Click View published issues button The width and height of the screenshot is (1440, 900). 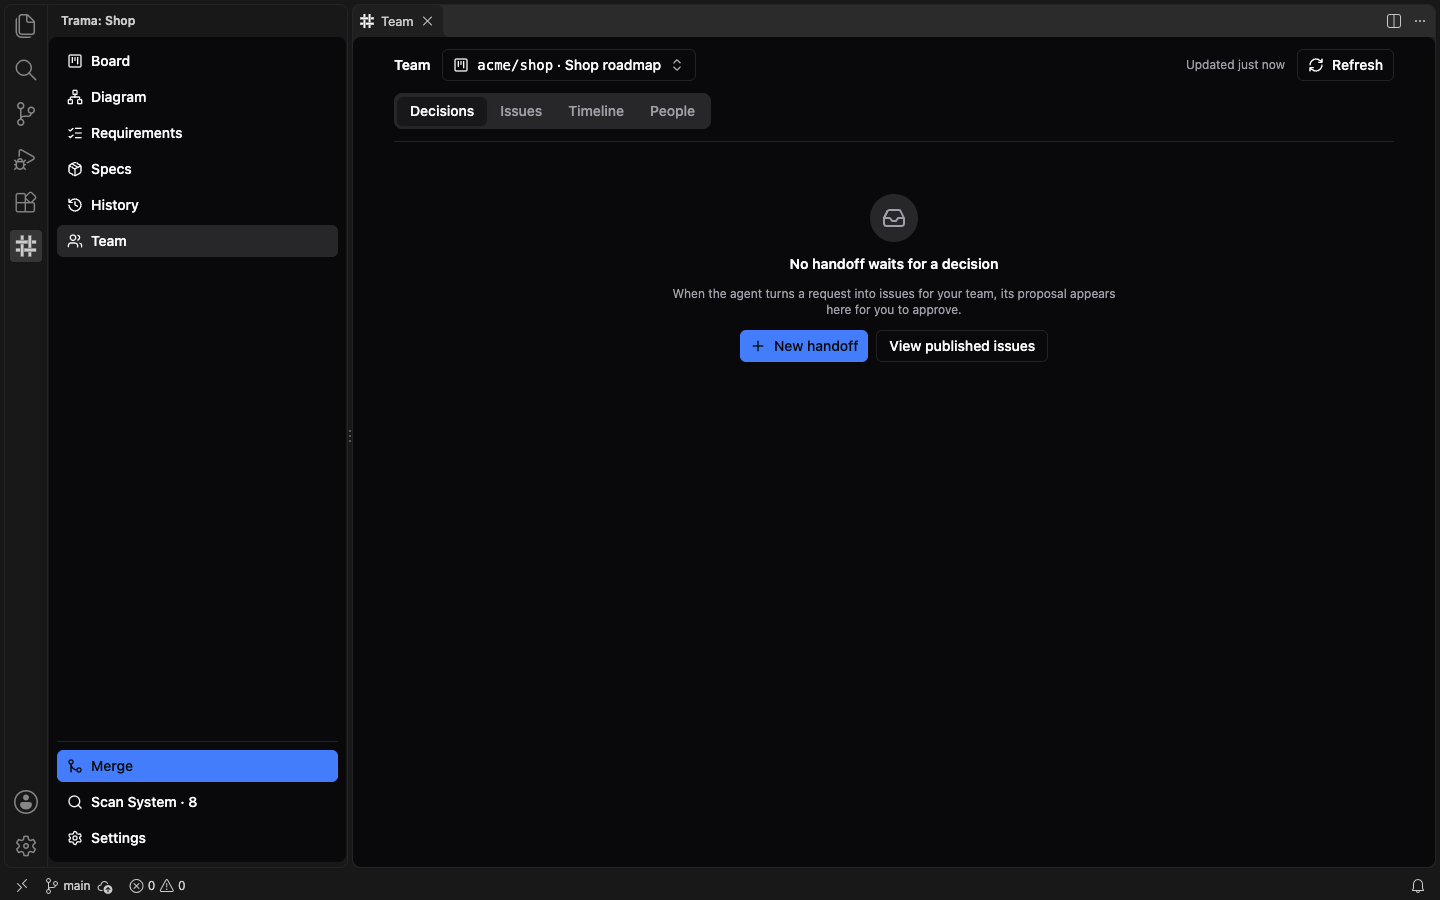pos(962,346)
